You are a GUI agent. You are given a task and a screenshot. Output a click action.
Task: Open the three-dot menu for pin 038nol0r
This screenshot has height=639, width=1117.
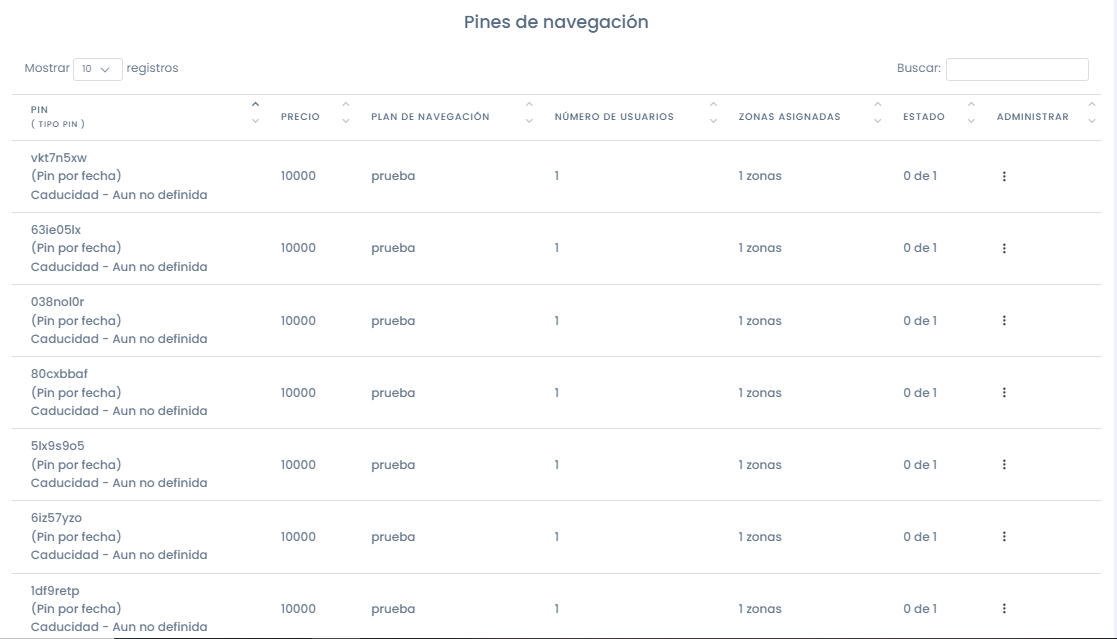[1004, 321]
